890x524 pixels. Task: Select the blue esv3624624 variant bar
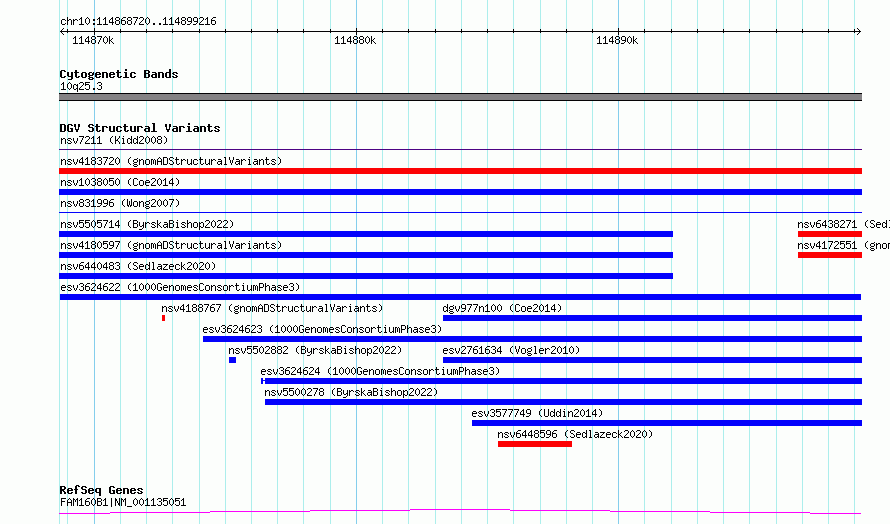click(x=561, y=381)
